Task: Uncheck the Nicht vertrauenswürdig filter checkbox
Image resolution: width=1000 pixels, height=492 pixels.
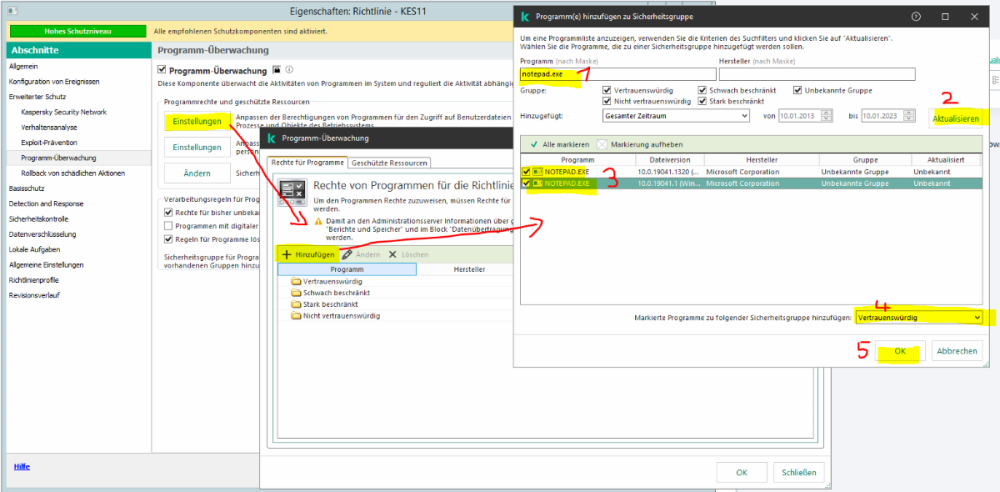Action: 607,101
